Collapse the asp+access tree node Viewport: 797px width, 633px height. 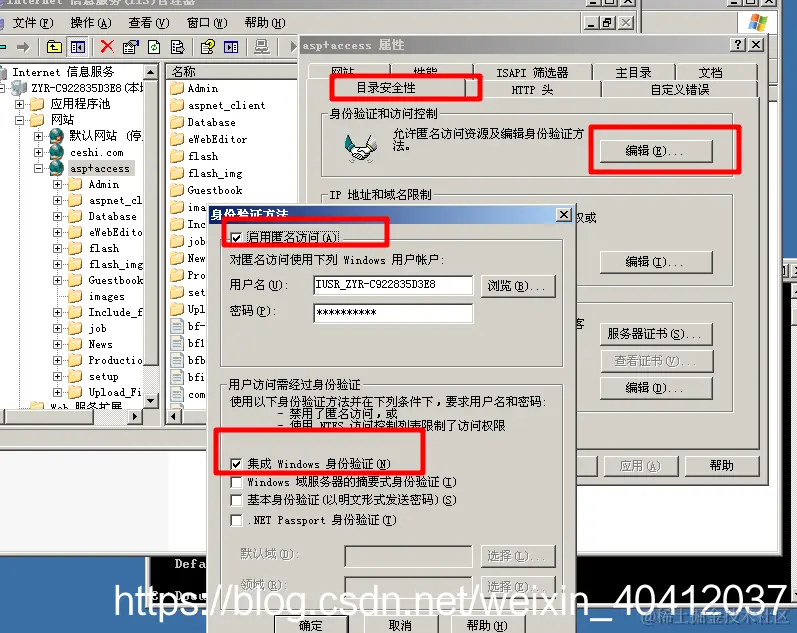click(x=39, y=168)
